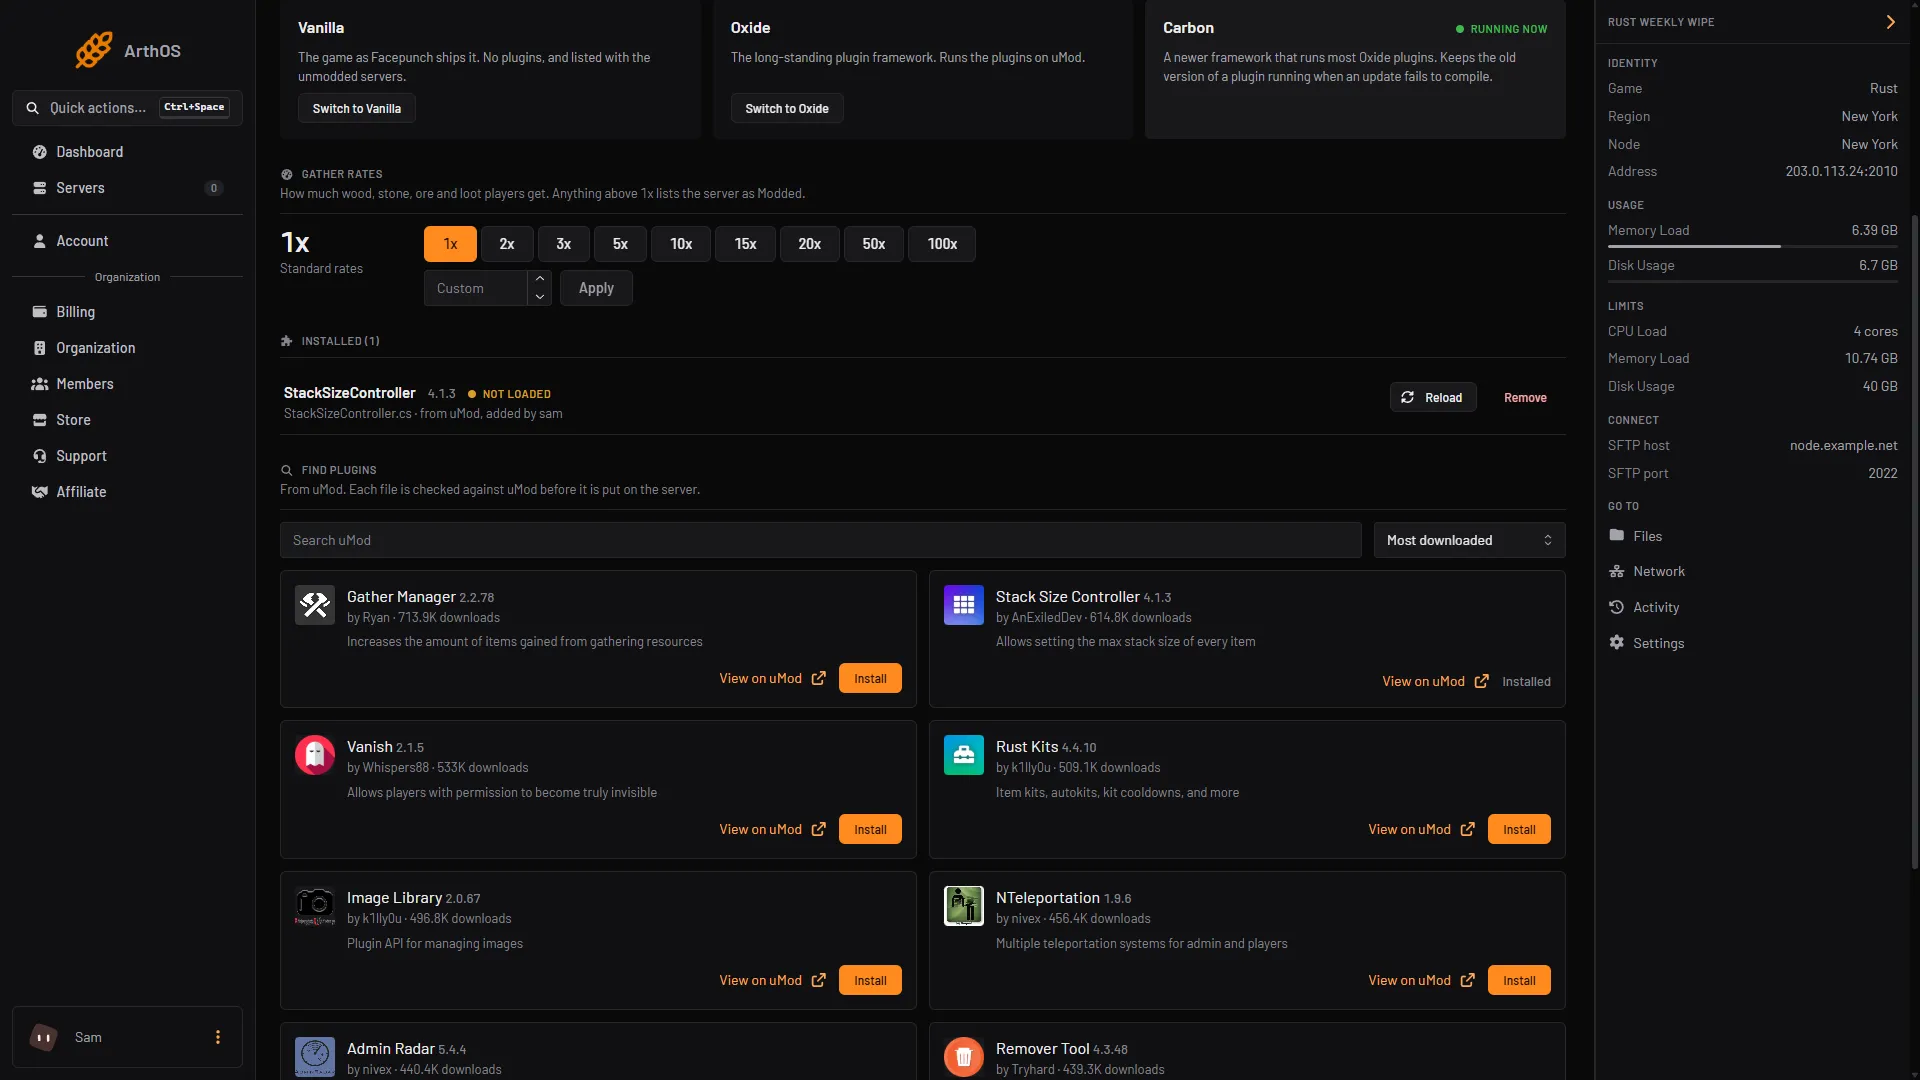1920x1080 pixels.
Task: Decrease the custom gather rate with down arrow
Action: [540, 297]
